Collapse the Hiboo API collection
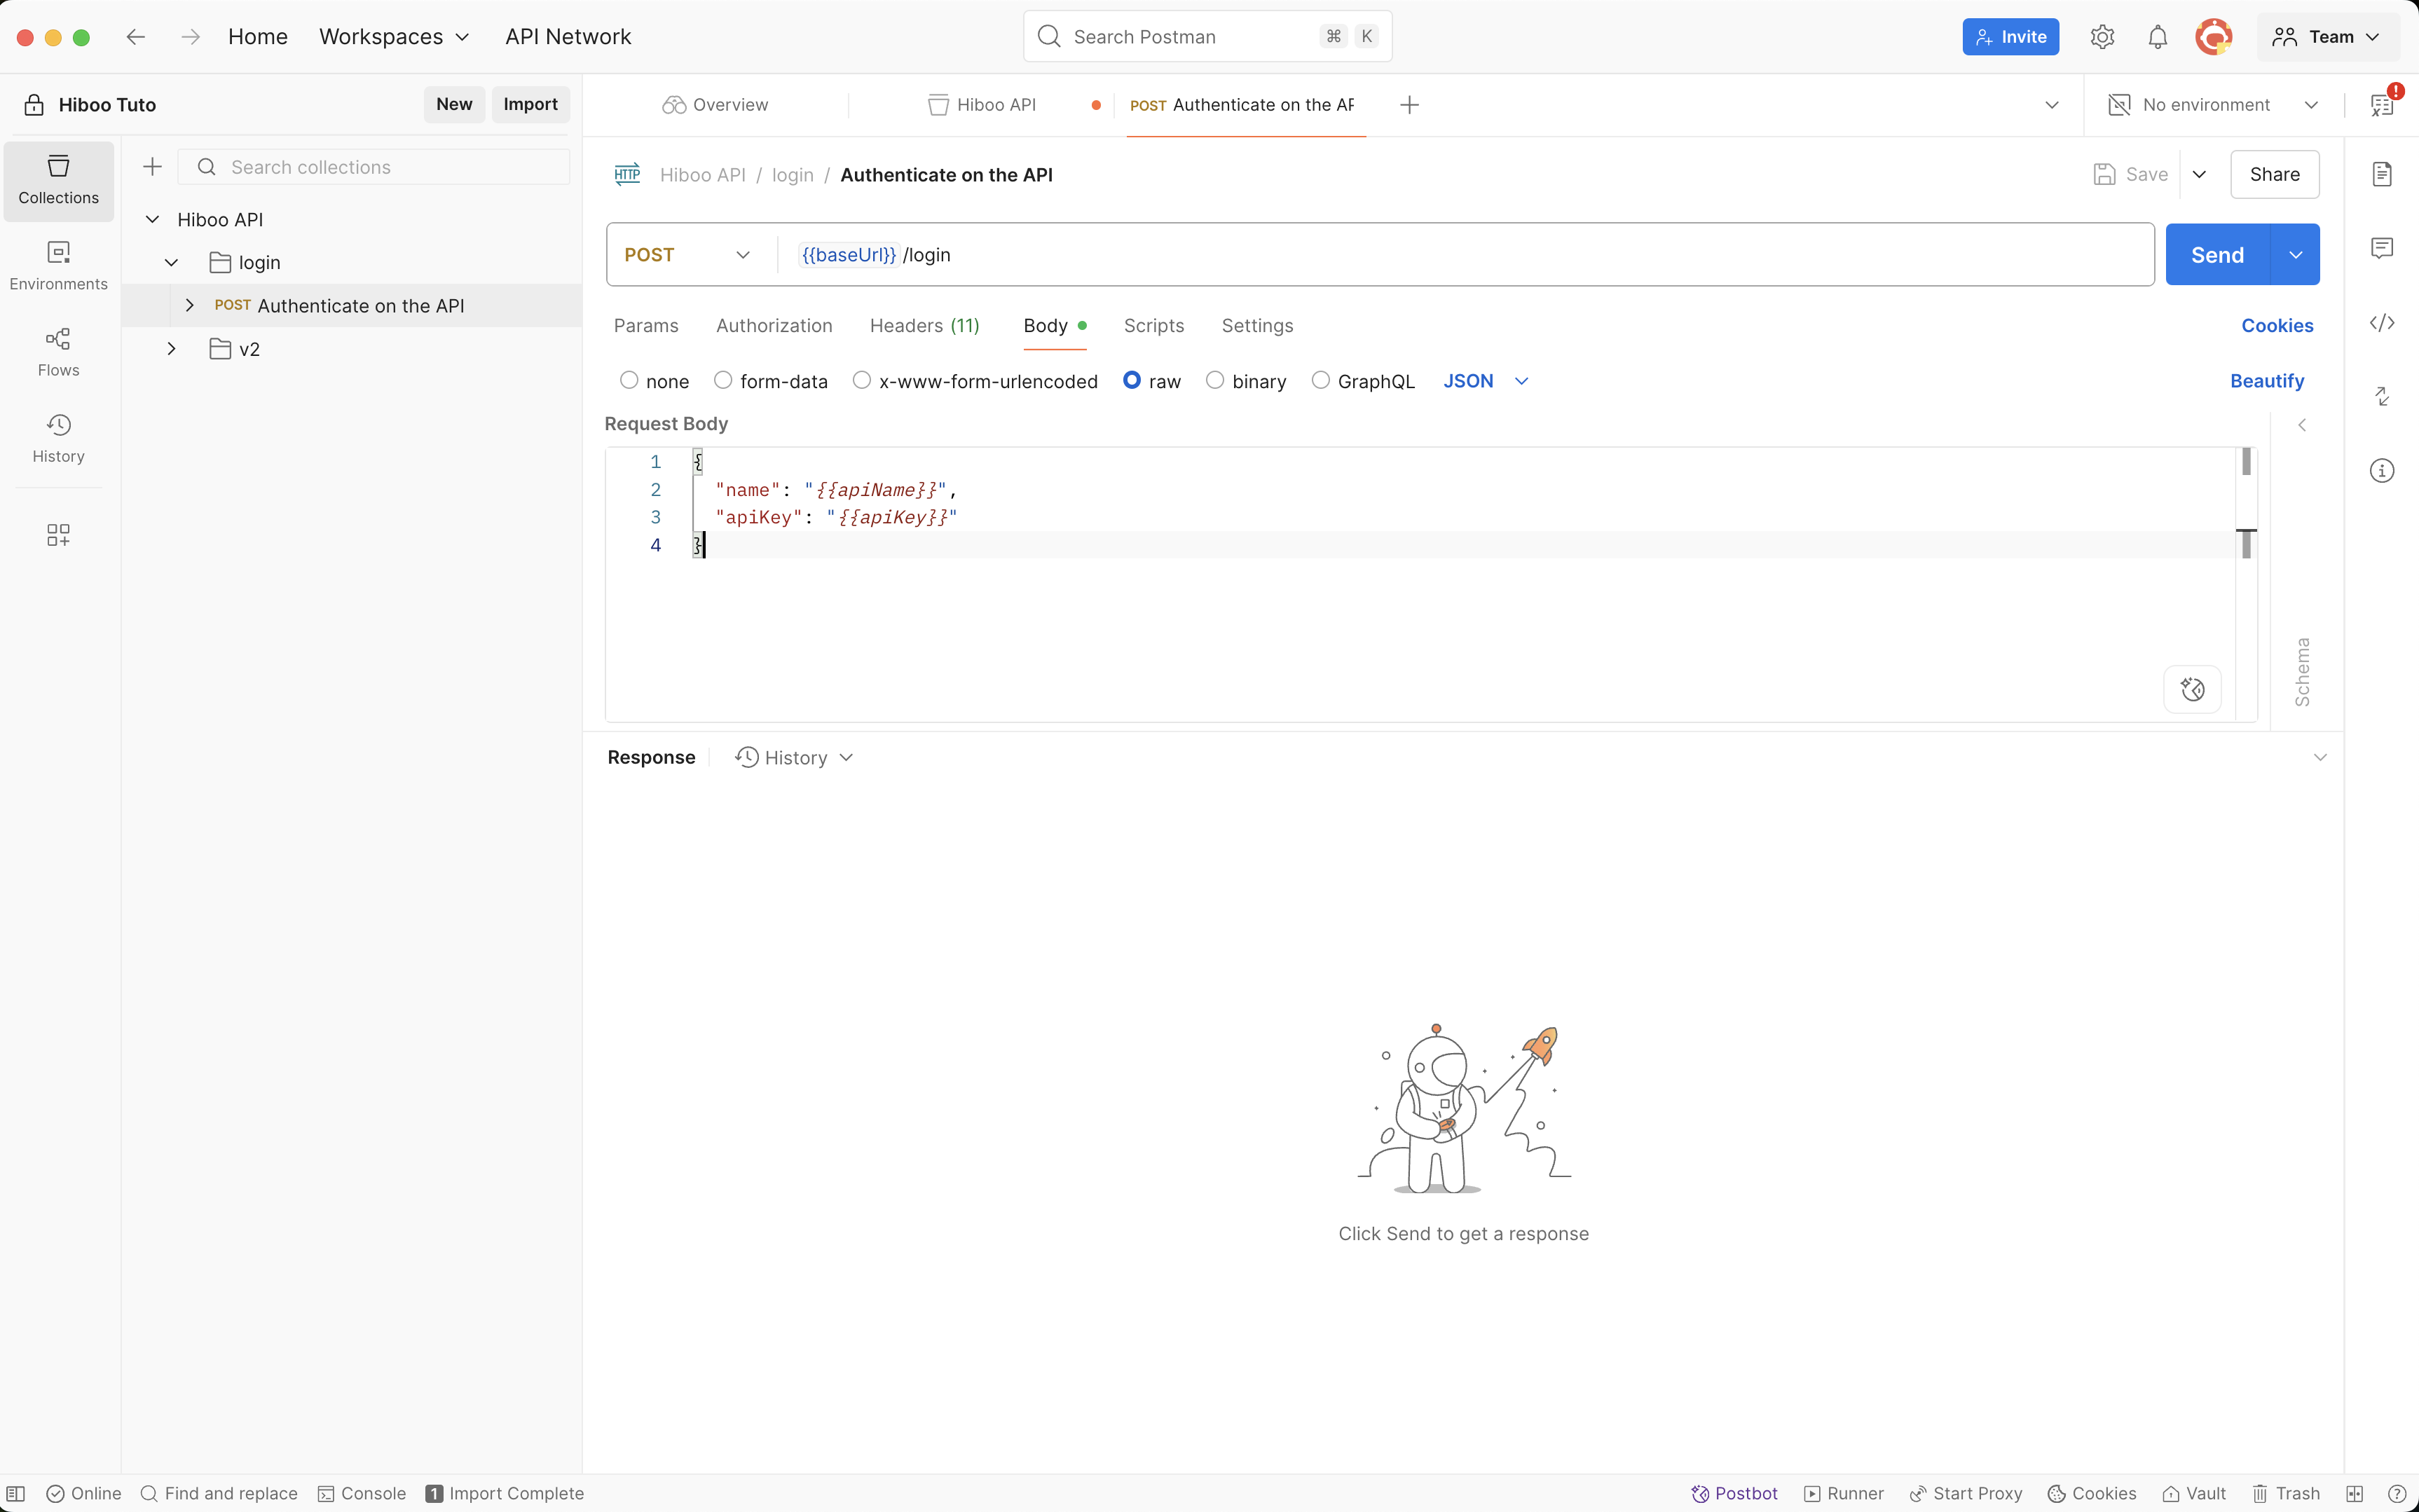The image size is (2419, 1512). pos(152,219)
